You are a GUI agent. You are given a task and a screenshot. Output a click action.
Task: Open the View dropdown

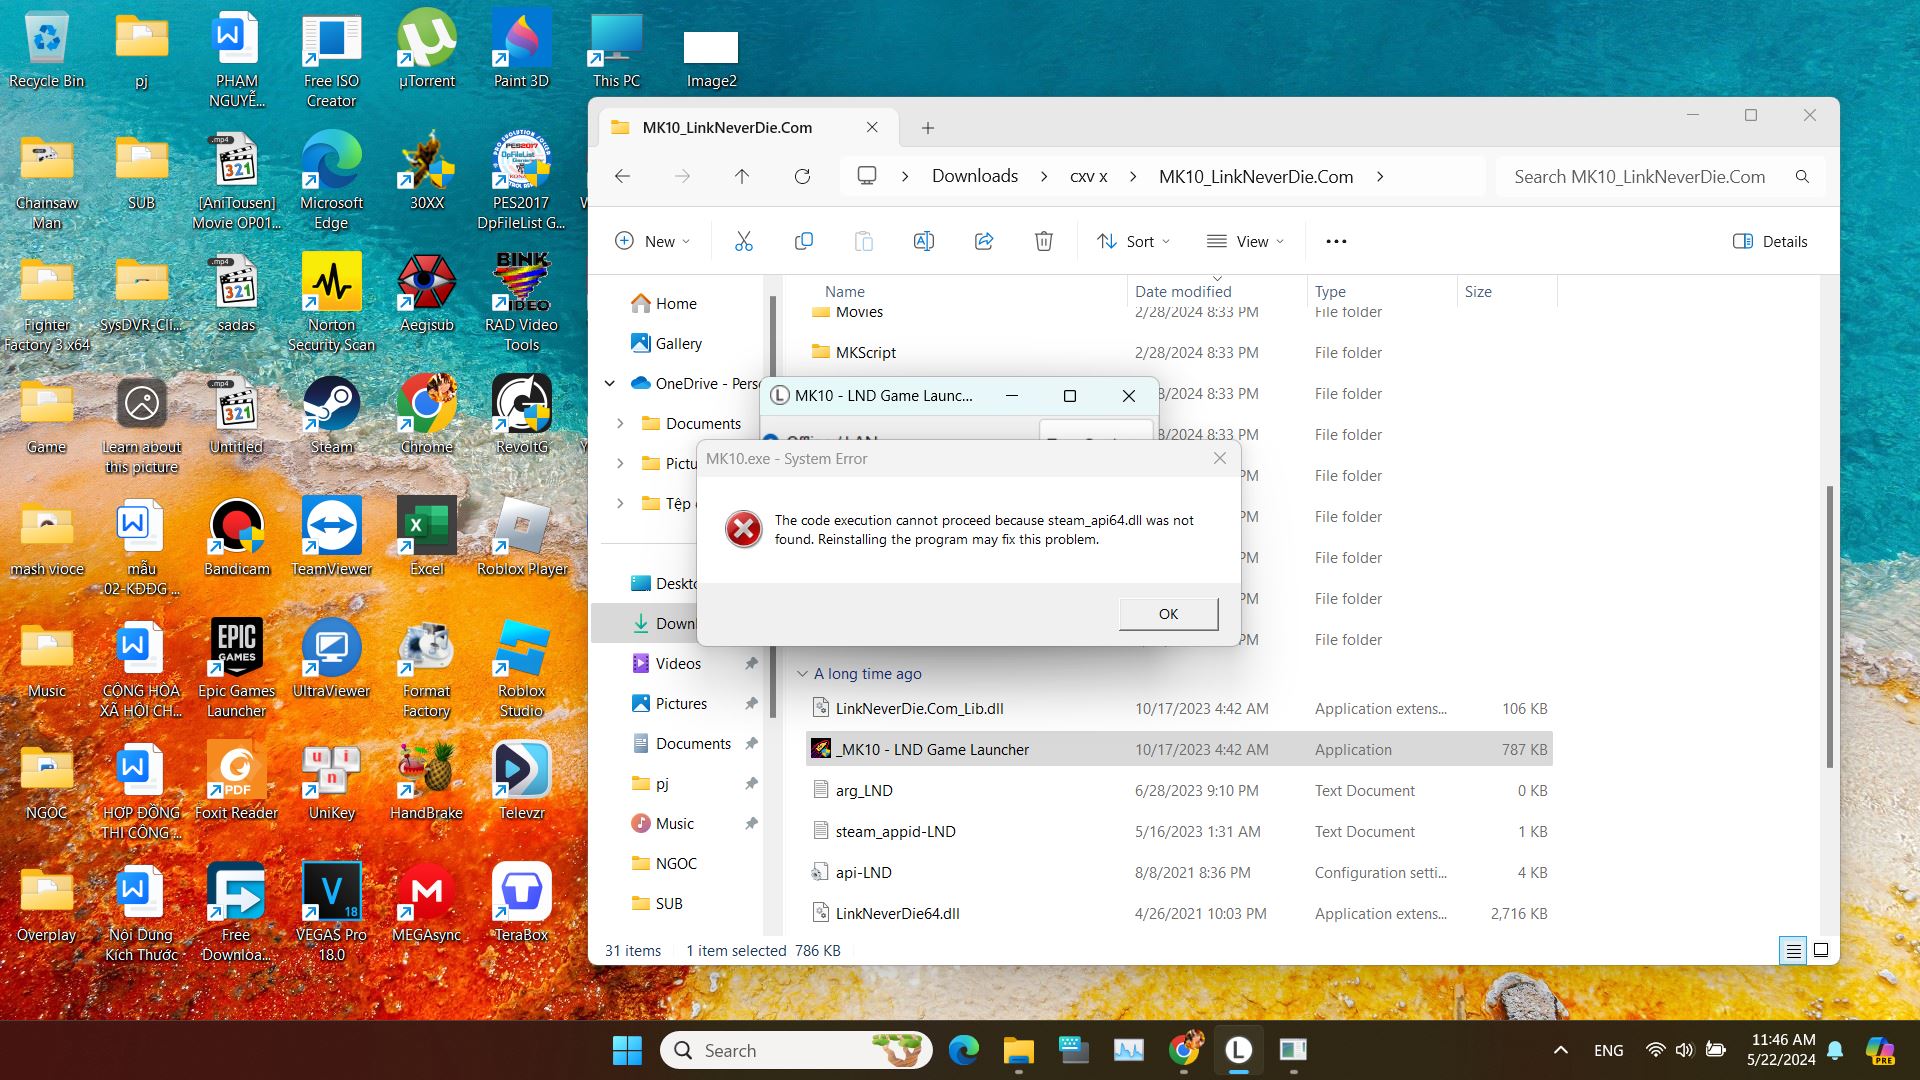click(1245, 241)
